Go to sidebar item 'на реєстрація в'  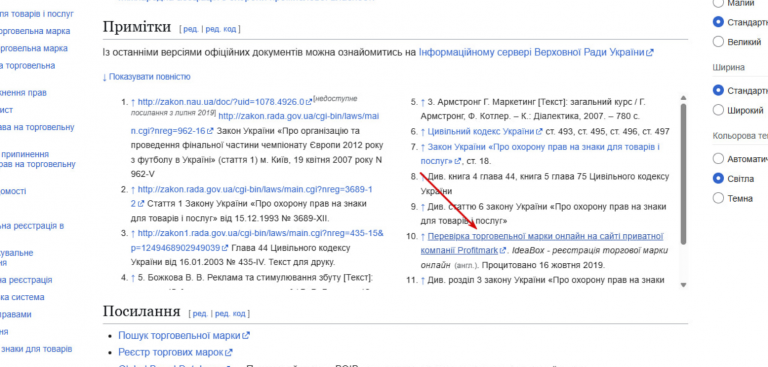click(x=32, y=226)
